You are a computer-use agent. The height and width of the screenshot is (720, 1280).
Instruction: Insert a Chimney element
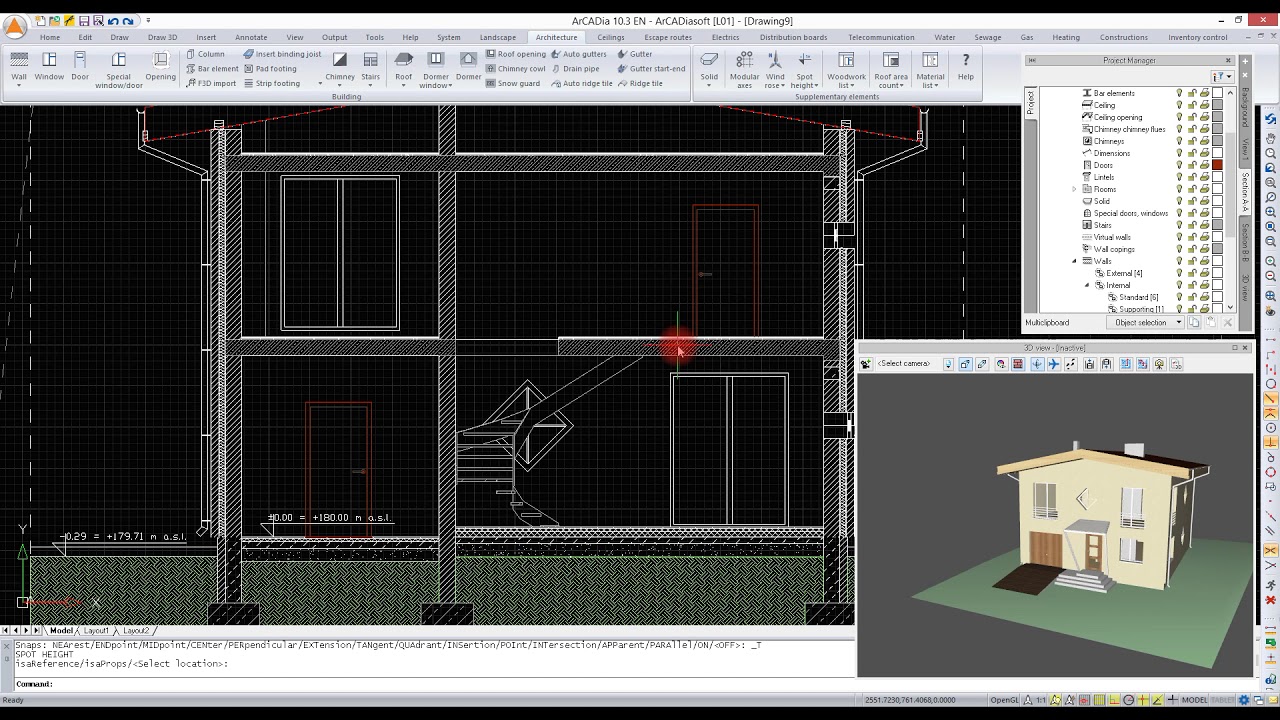point(340,68)
